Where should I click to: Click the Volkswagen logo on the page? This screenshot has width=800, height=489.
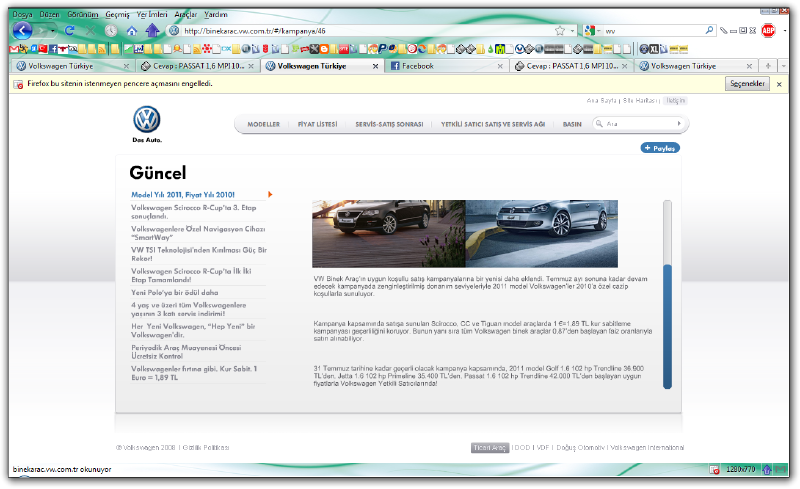click(x=147, y=119)
